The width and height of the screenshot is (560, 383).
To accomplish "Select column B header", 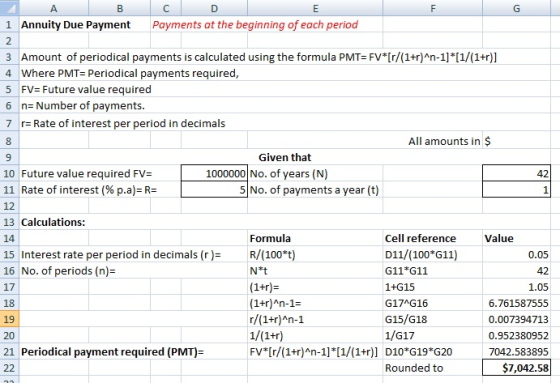I will point(120,8).
